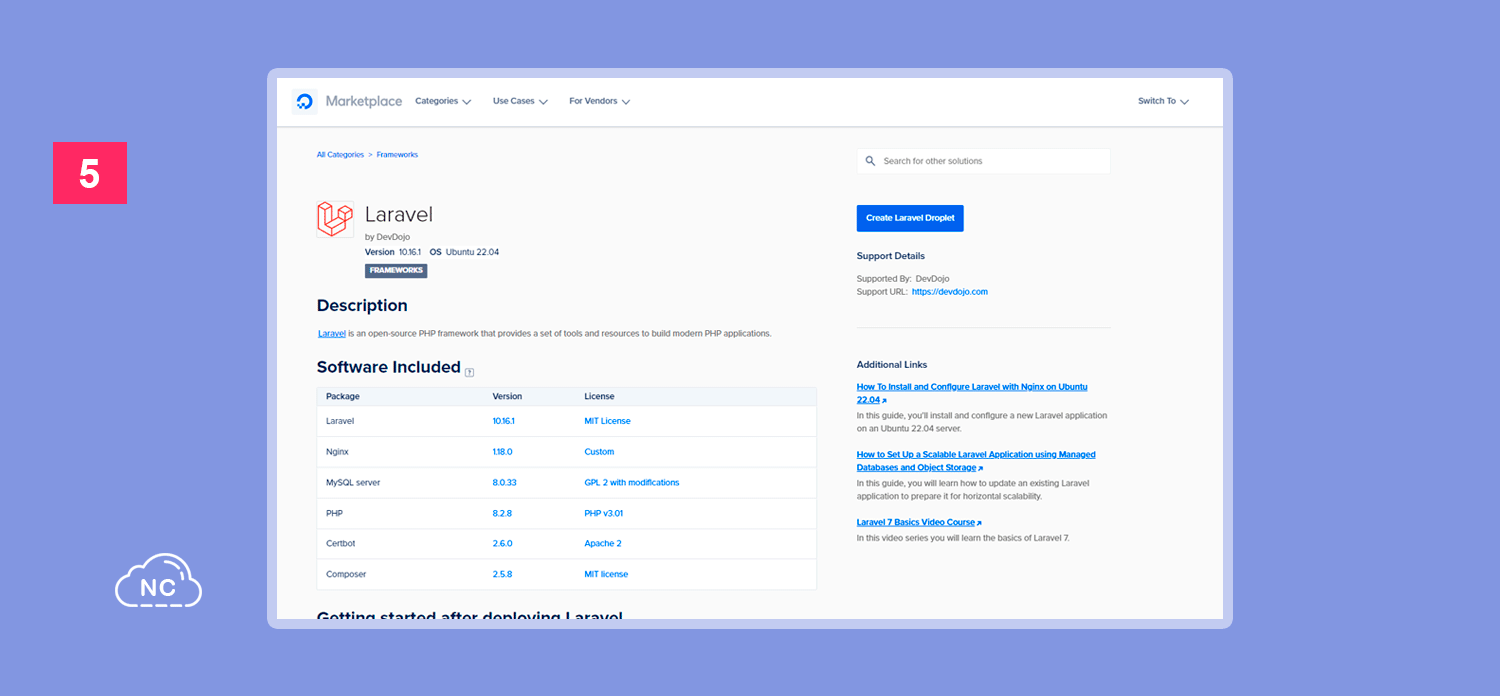Select the Nginx package cell
Screen dimensions: 1500x696
337,452
